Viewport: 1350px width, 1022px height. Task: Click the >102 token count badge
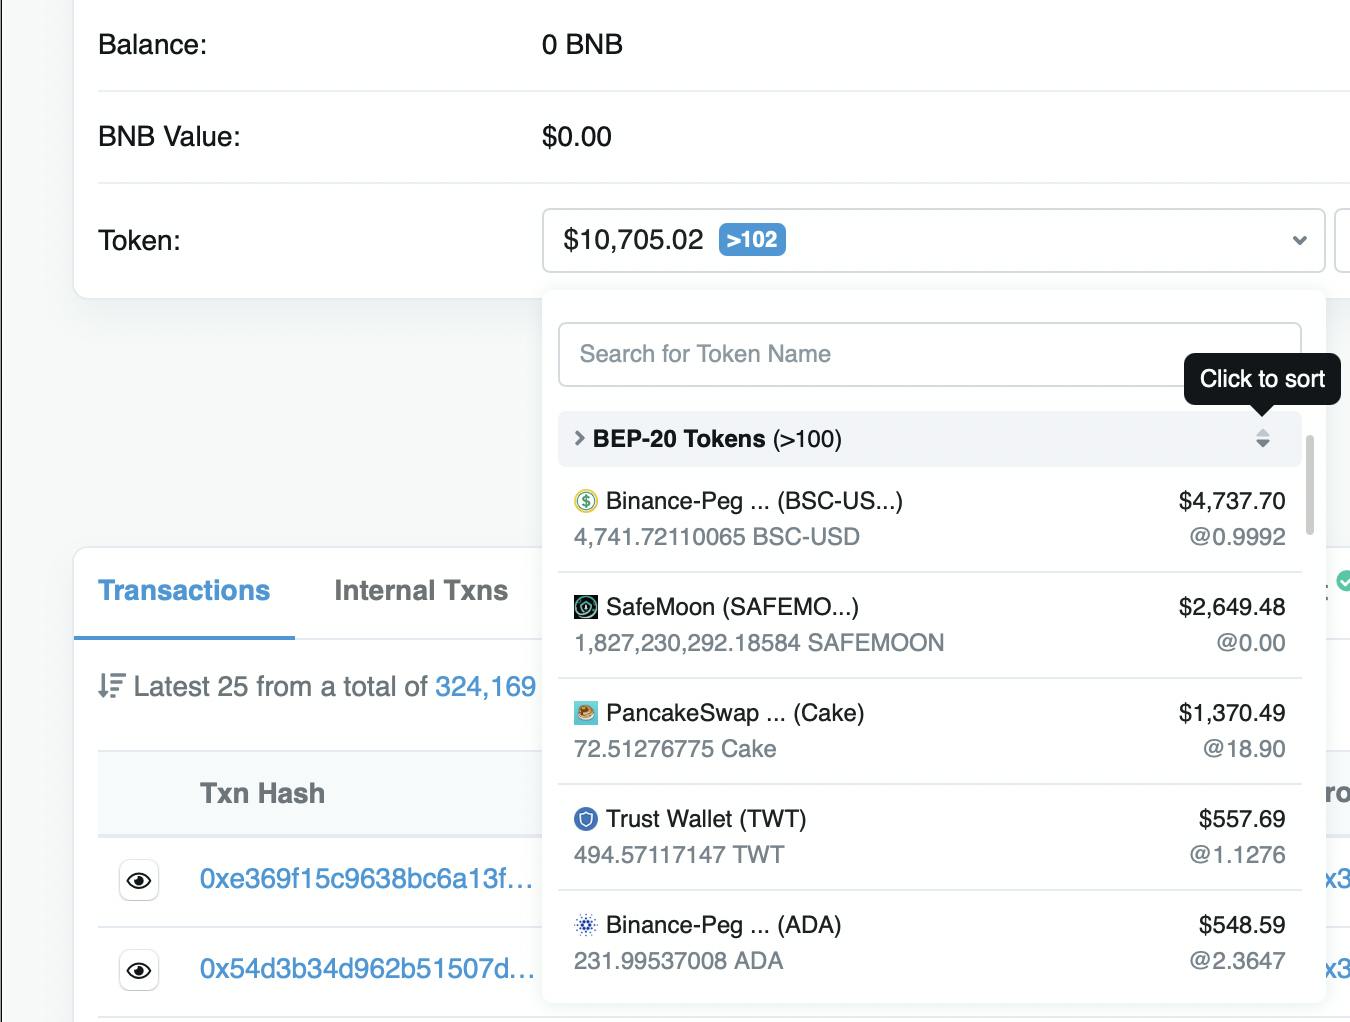(x=752, y=240)
